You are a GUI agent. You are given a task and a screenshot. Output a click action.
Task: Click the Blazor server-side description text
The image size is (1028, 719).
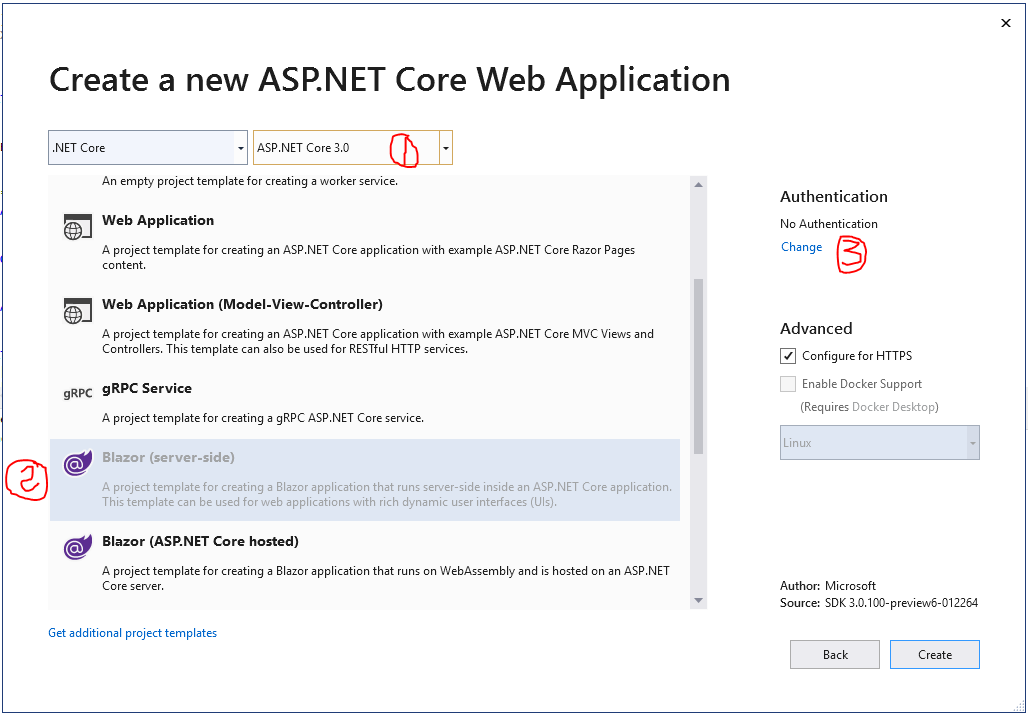tap(387, 494)
